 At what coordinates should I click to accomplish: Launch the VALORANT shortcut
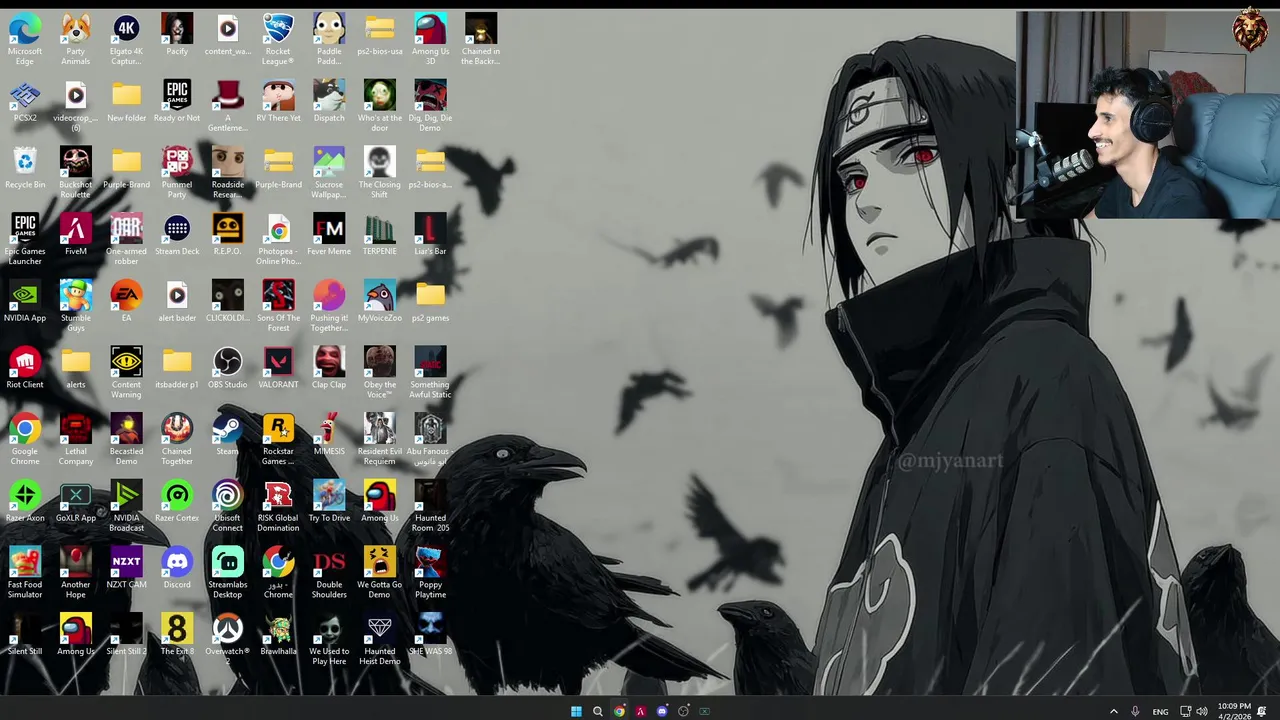click(278, 367)
